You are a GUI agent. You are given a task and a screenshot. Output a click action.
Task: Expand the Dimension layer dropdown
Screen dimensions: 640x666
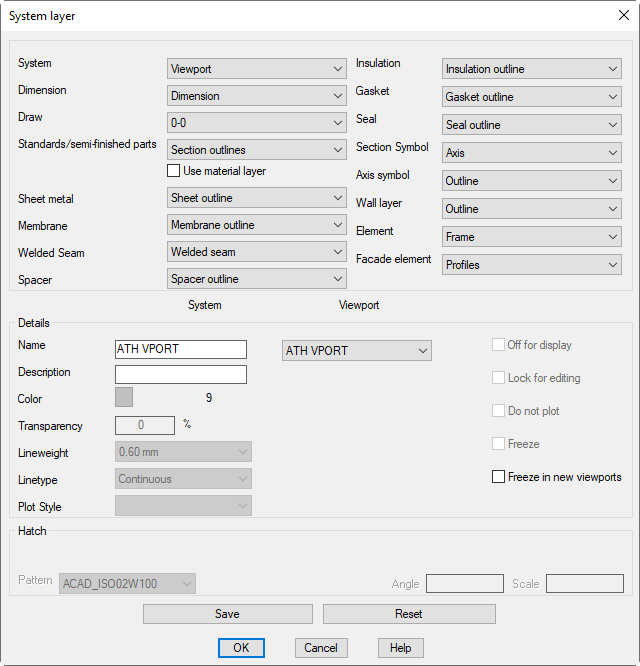coord(256,96)
